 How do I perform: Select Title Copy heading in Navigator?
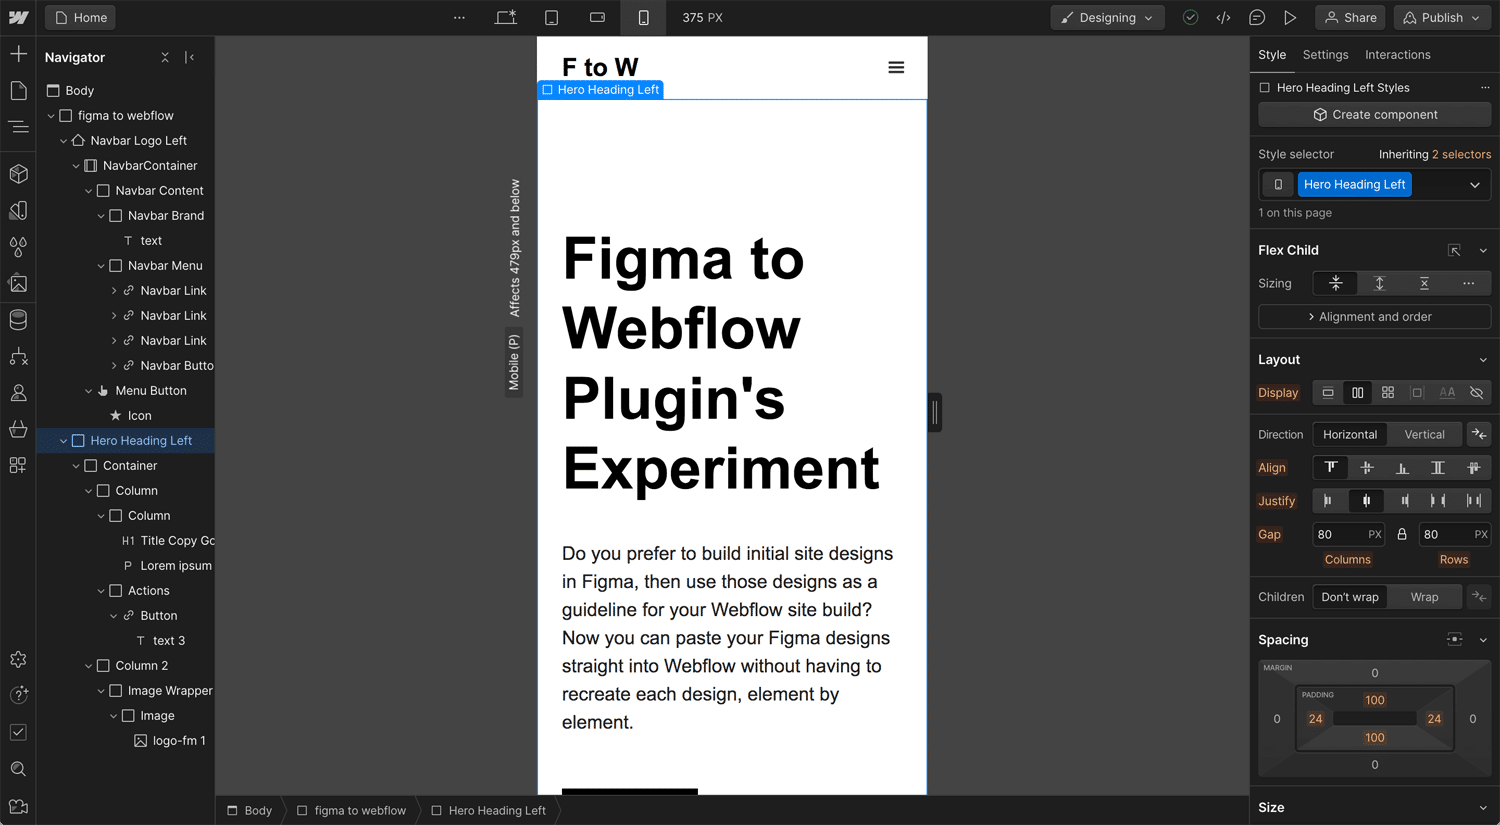177,541
